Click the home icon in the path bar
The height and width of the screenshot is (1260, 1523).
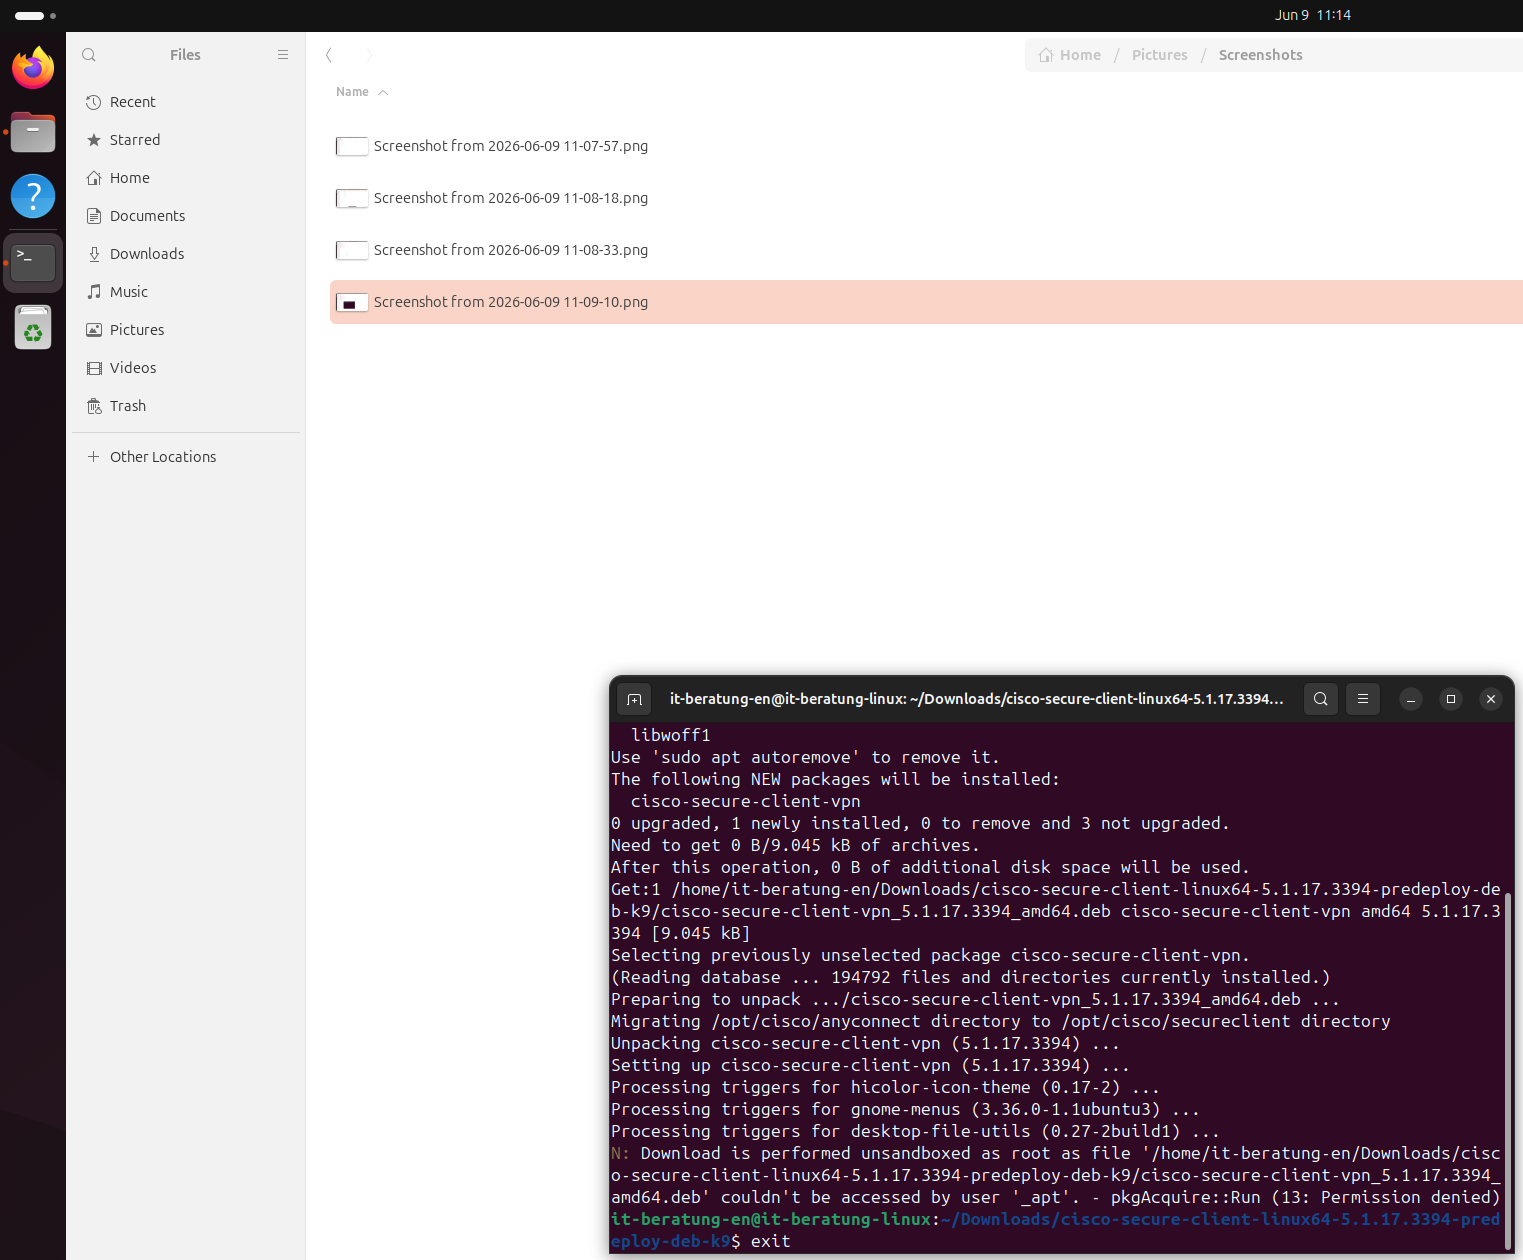click(1046, 55)
